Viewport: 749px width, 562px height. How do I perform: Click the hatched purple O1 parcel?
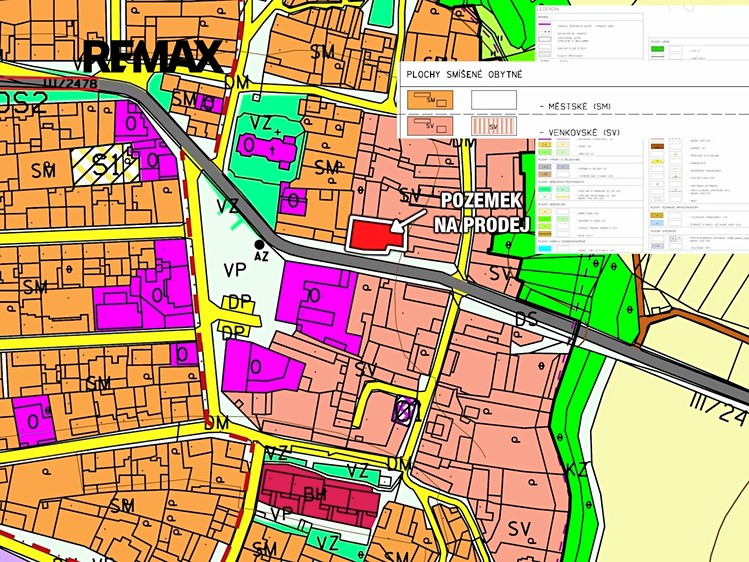(407, 411)
